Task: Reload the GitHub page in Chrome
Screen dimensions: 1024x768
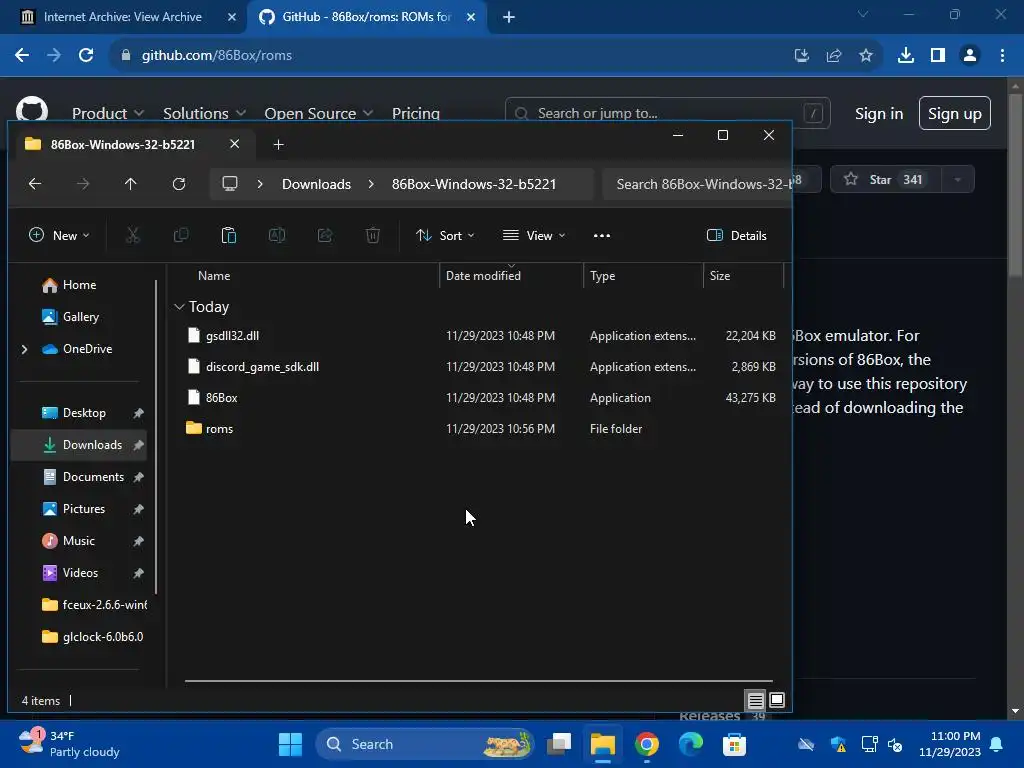Action: (86, 56)
